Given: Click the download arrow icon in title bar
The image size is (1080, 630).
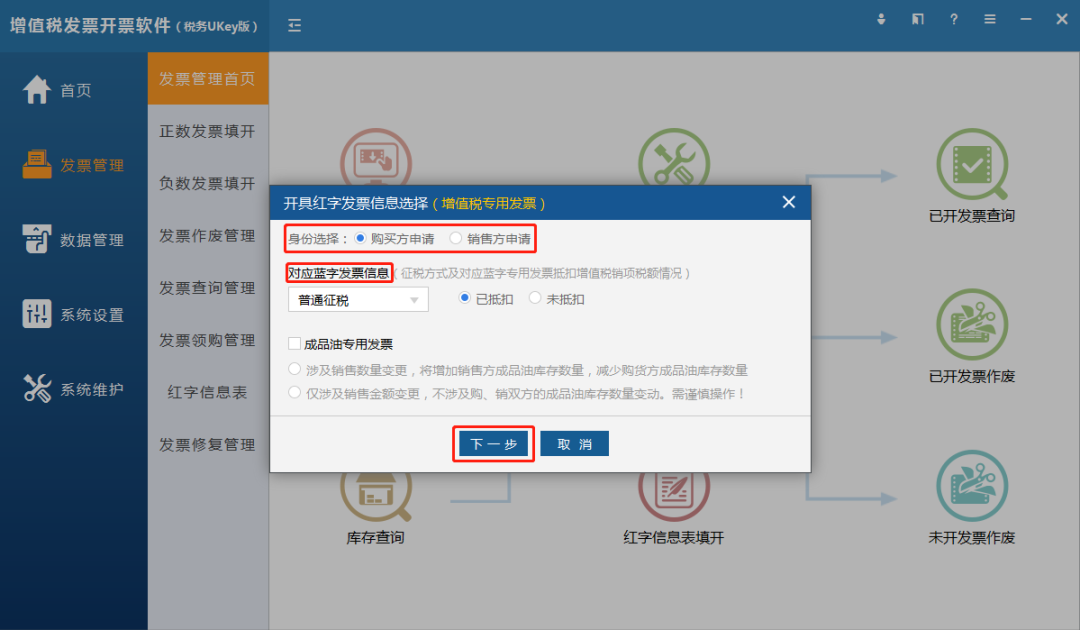Looking at the screenshot, I should coord(882,19).
